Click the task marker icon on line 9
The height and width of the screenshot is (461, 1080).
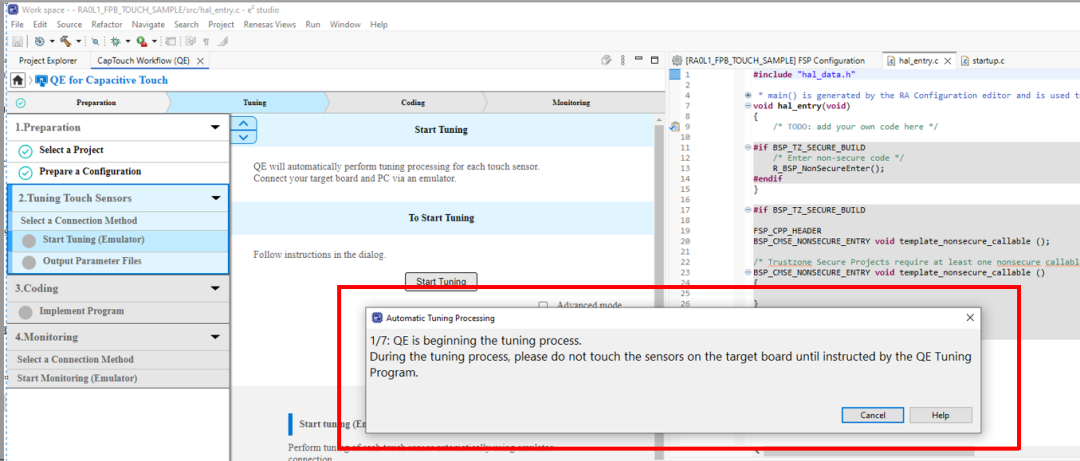pos(674,127)
